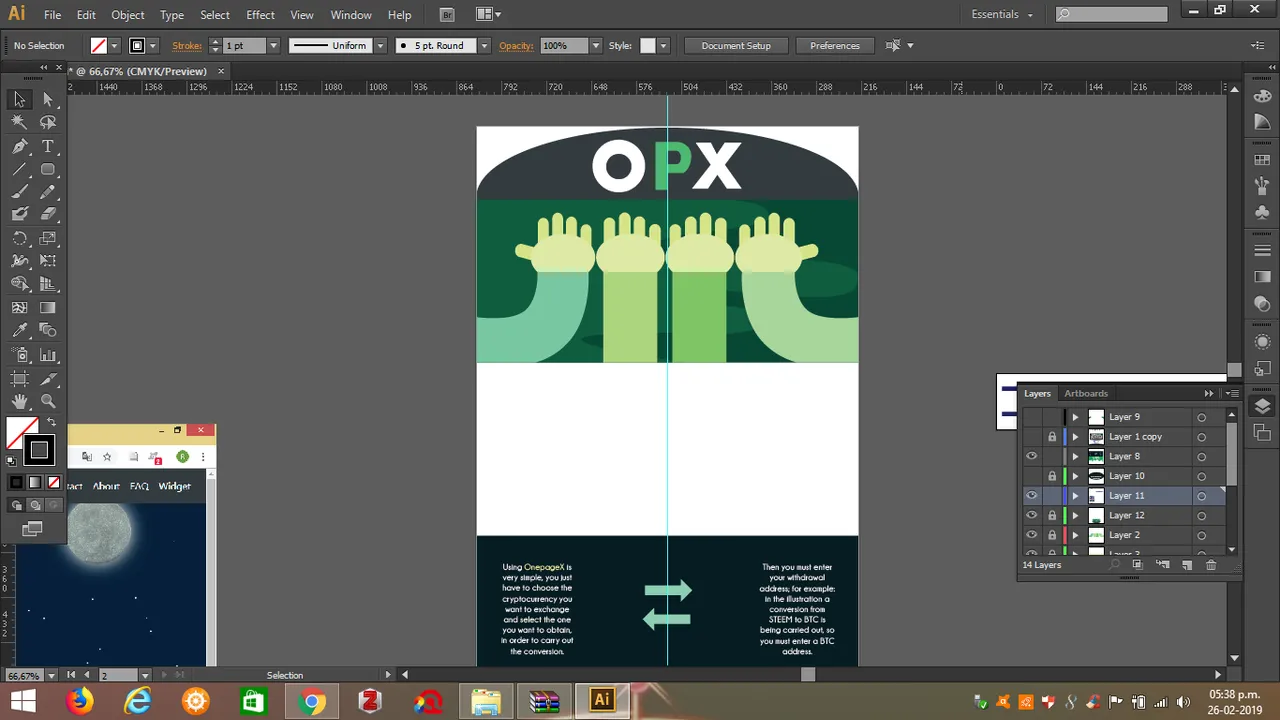Unlock Layer 10 via its lock icon
This screenshot has width=1280, height=720.
1052,476
